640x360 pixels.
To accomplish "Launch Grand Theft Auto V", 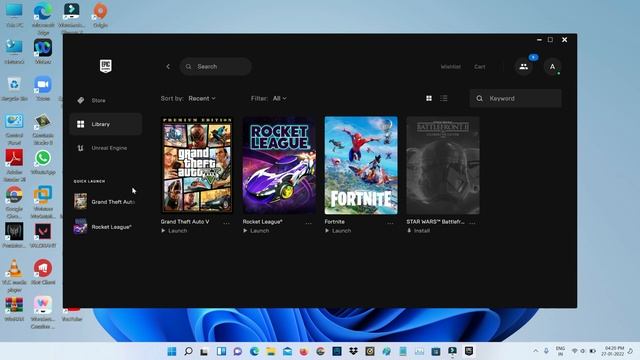I will 174,231.
